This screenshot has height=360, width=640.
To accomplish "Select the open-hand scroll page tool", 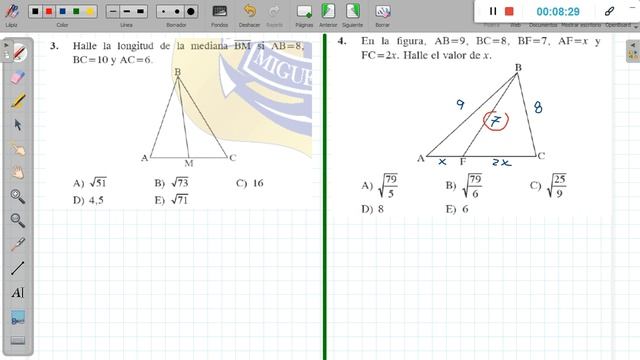I will coord(18,173).
